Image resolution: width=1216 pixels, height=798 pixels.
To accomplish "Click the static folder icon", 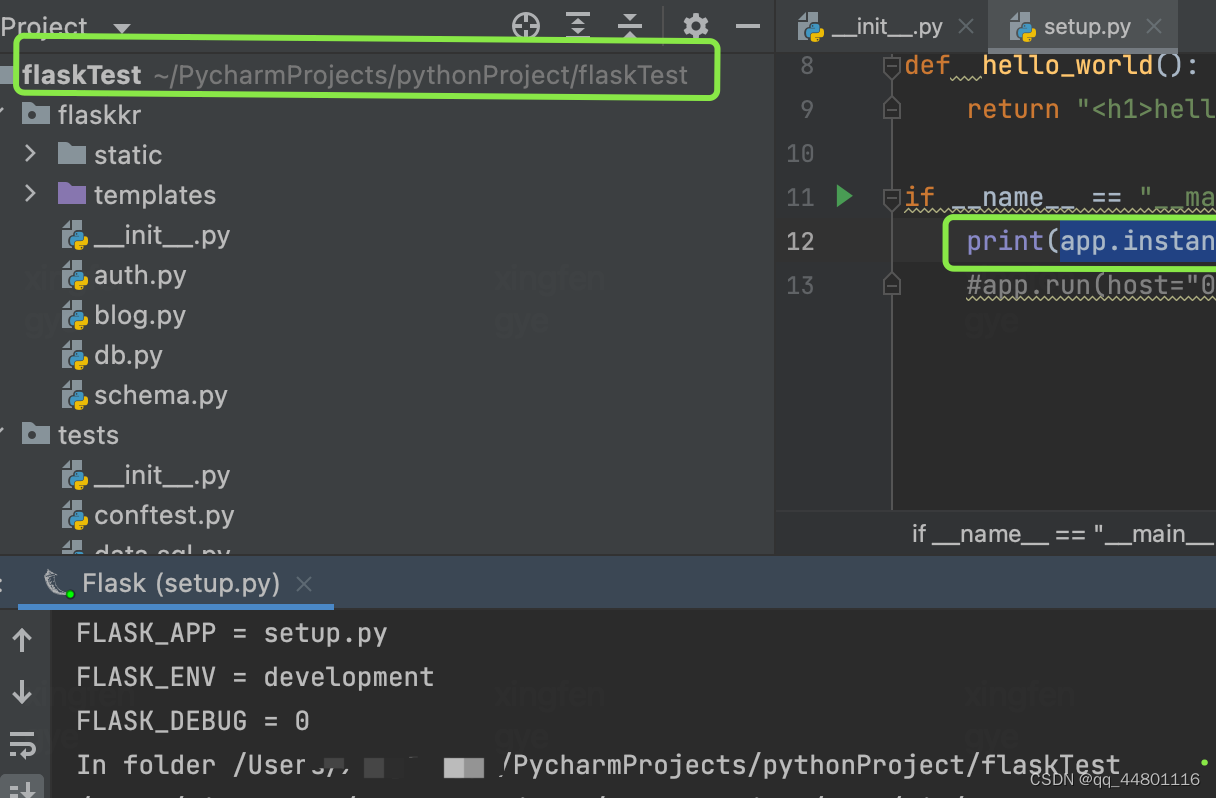I will coord(72,153).
